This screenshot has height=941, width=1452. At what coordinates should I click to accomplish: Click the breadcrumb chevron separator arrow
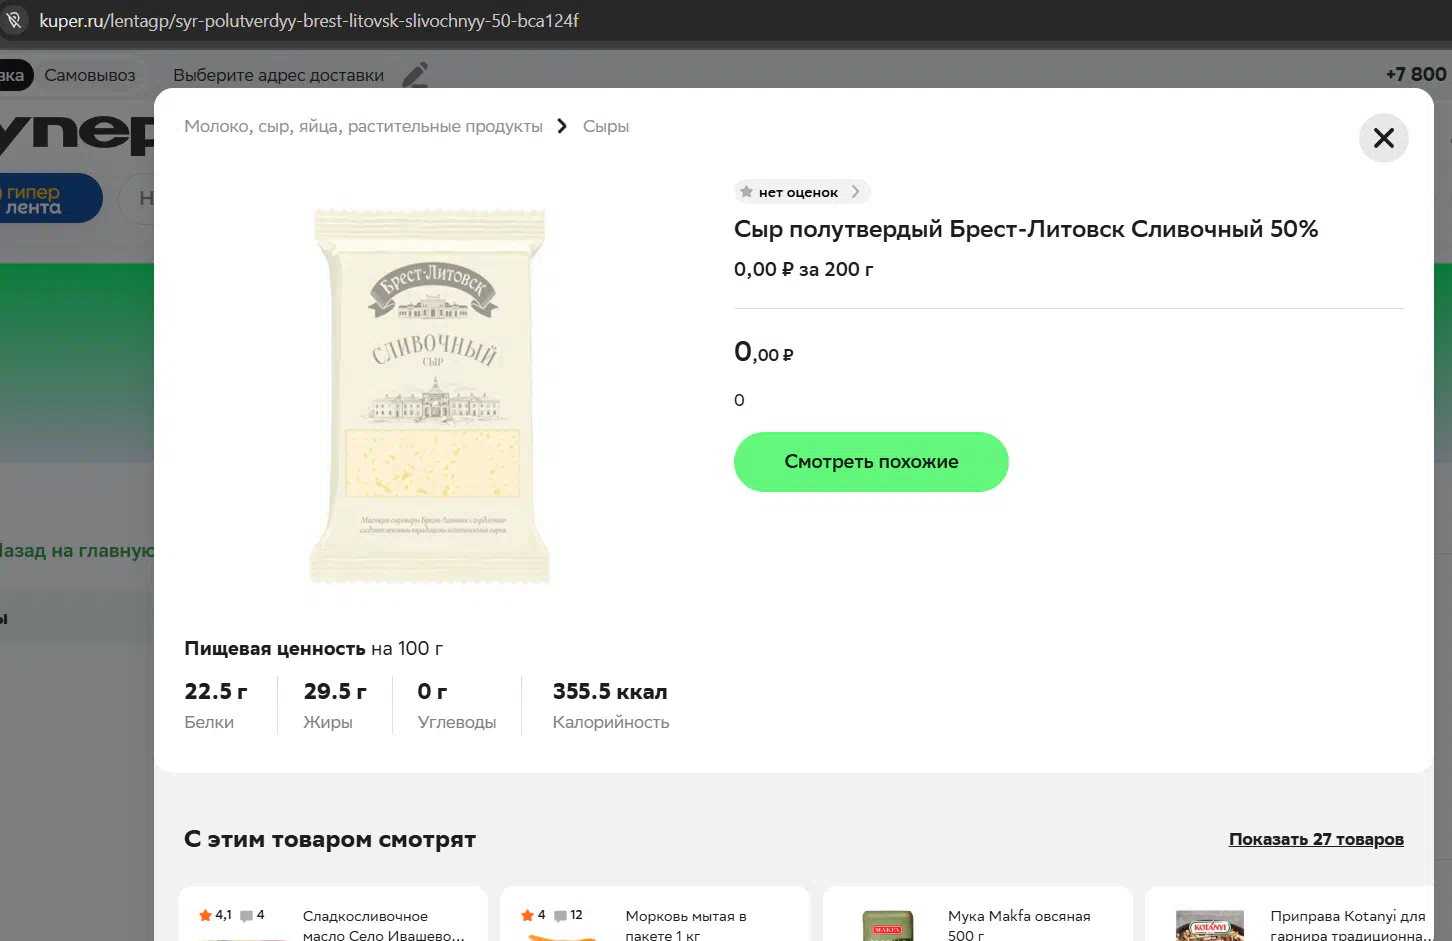(x=562, y=126)
